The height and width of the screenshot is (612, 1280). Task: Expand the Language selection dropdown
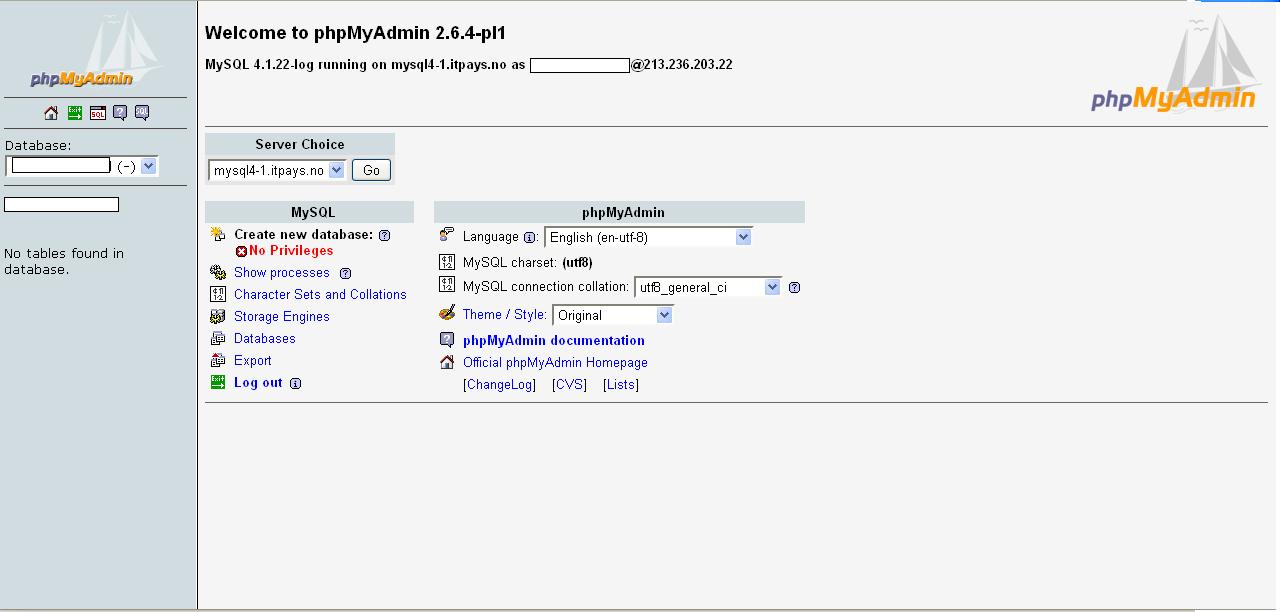[x=648, y=237]
